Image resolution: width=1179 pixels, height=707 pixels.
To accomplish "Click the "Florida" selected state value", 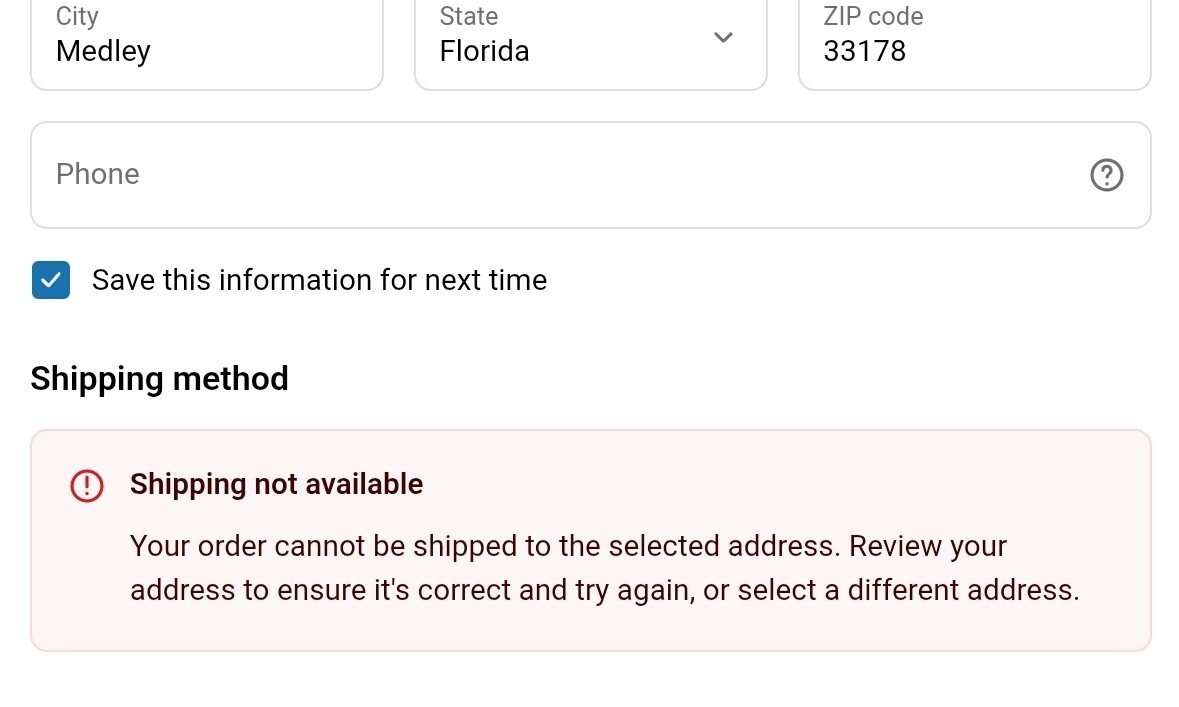I will (484, 51).
